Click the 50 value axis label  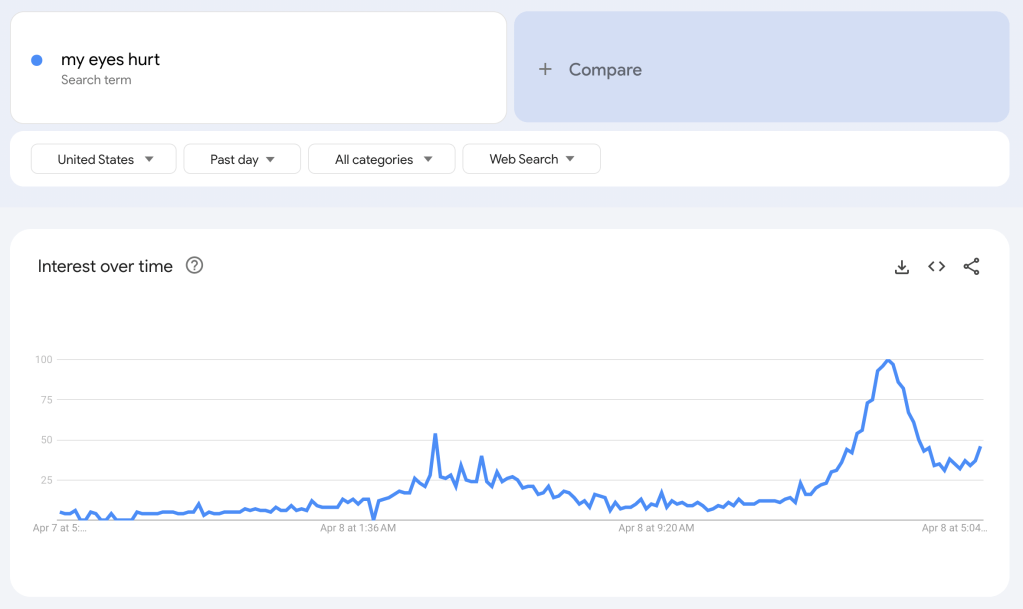pyautogui.click(x=44, y=440)
